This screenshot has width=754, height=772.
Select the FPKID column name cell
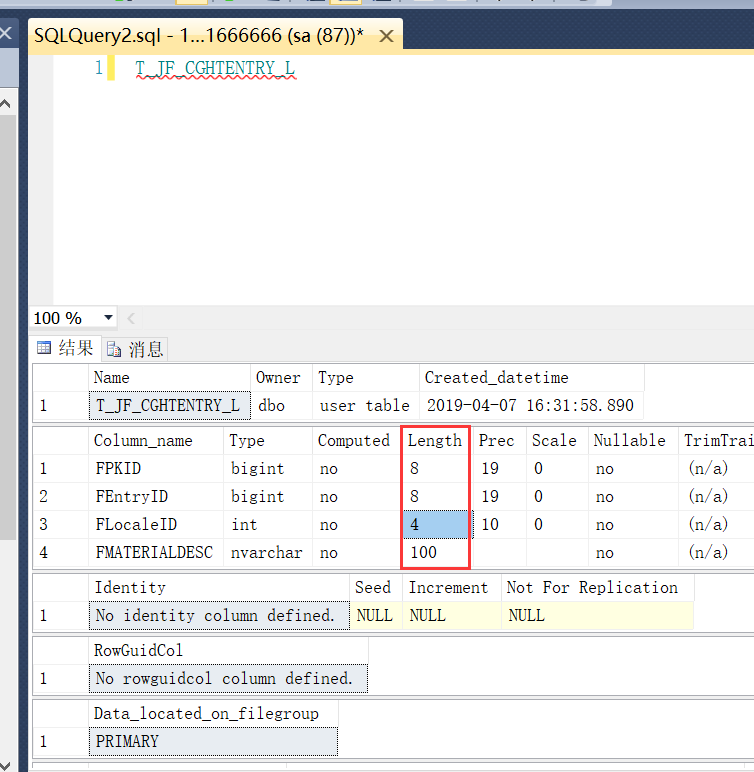pos(156,468)
